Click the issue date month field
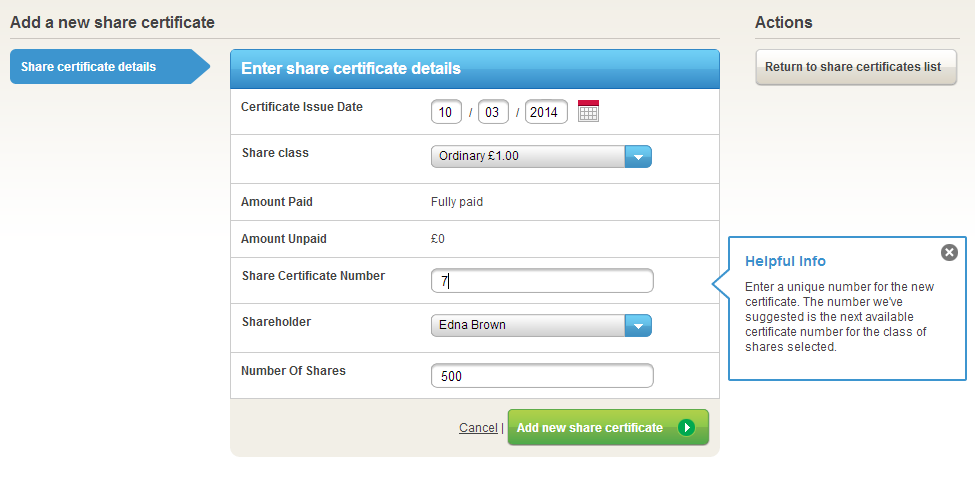Viewport: 975px width, 481px height. click(x=493, y=112)
